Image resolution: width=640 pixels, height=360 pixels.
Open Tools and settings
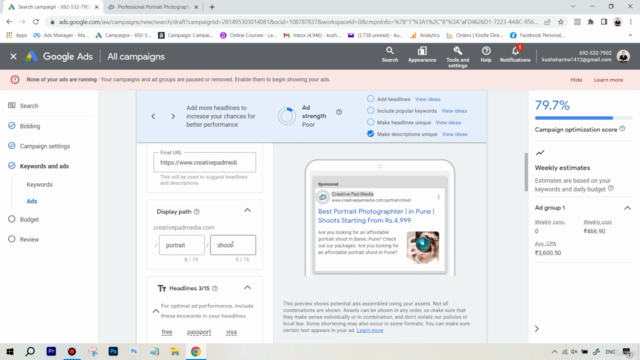[x=458, y=56]
